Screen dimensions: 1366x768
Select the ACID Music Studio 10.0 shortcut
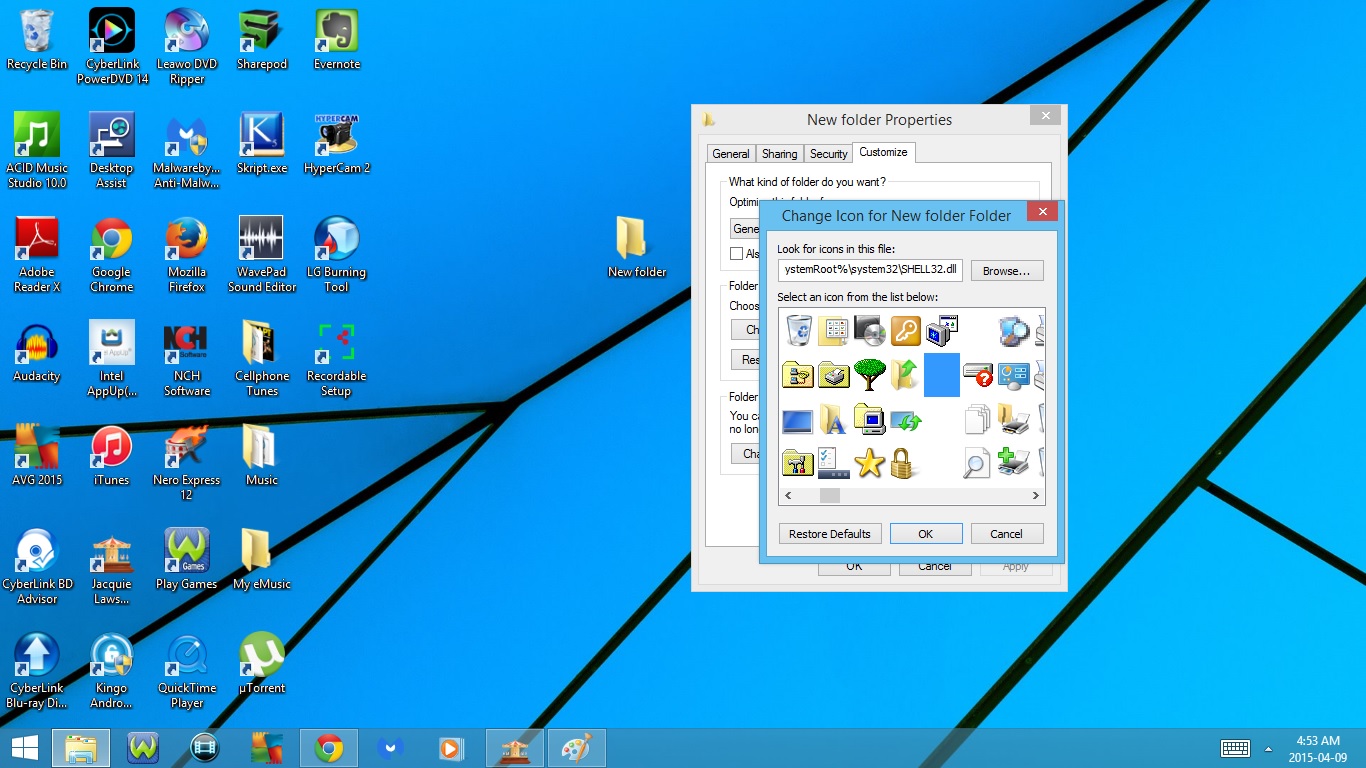[37, 151]
